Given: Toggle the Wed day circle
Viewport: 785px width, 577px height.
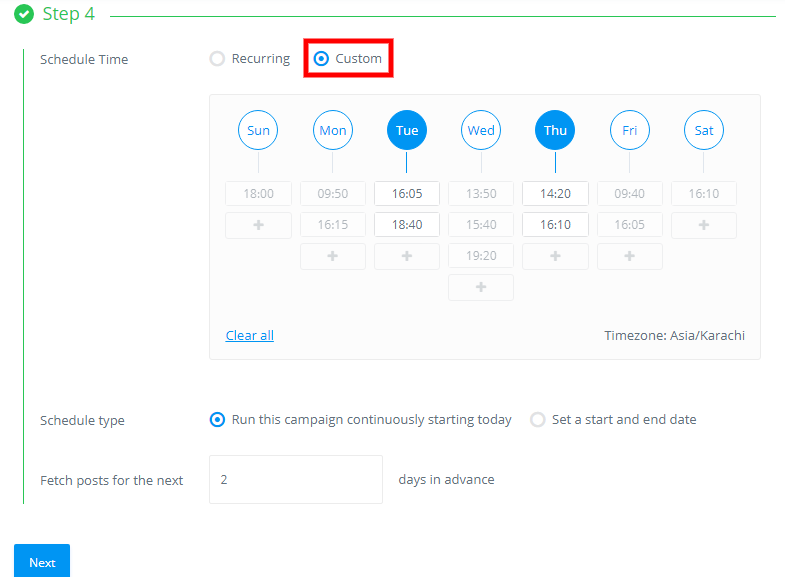Looking at the screenshot, I should 481,130.
